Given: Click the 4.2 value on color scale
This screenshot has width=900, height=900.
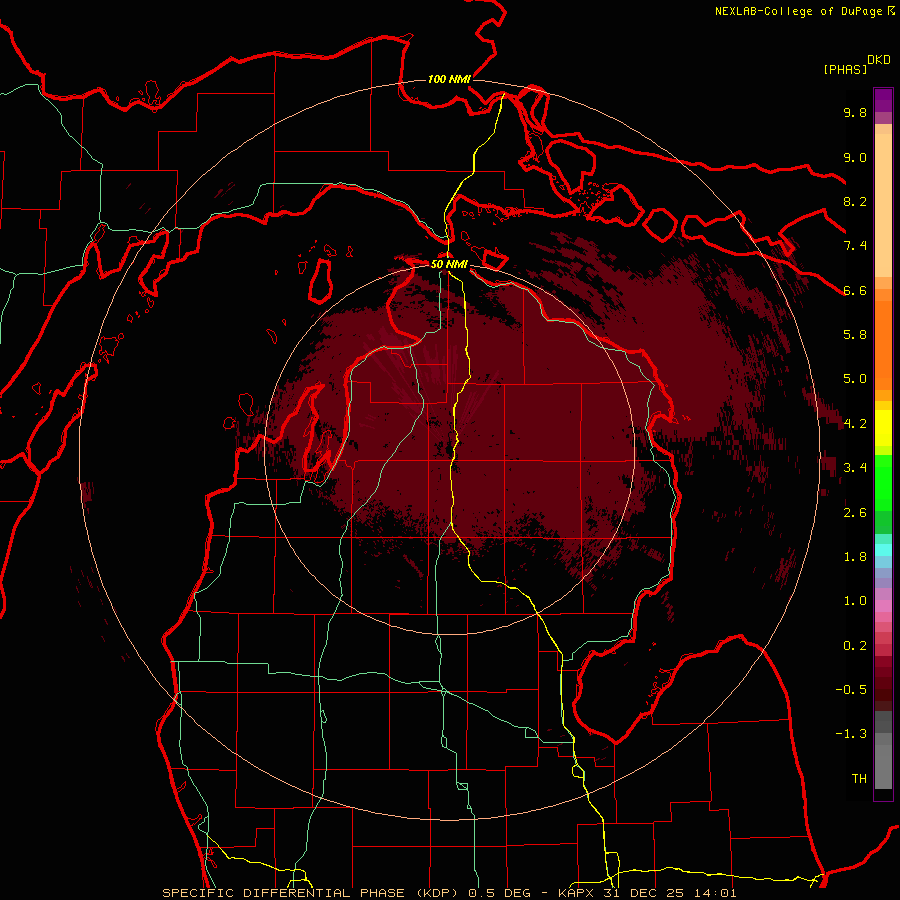Looking at the screenshot, I should [x=855, y=424].
